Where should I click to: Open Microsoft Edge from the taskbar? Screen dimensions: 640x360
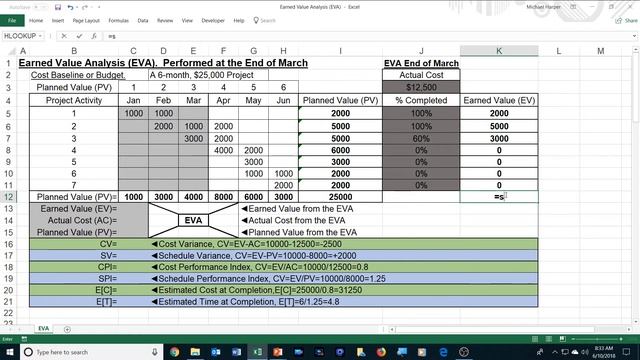[x=443, y=352]
